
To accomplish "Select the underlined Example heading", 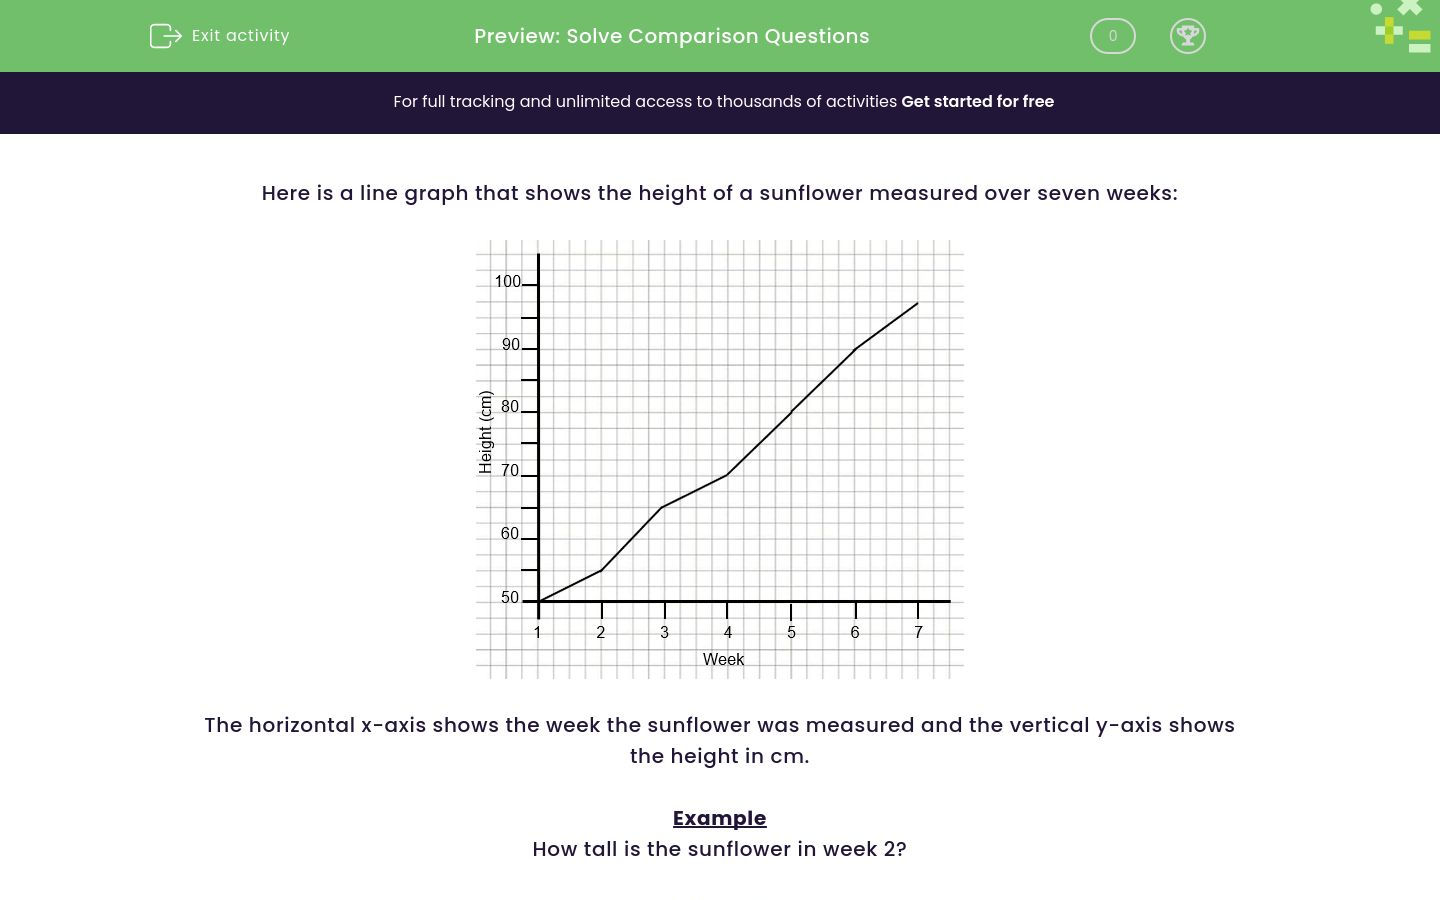I will coord(719,818).
